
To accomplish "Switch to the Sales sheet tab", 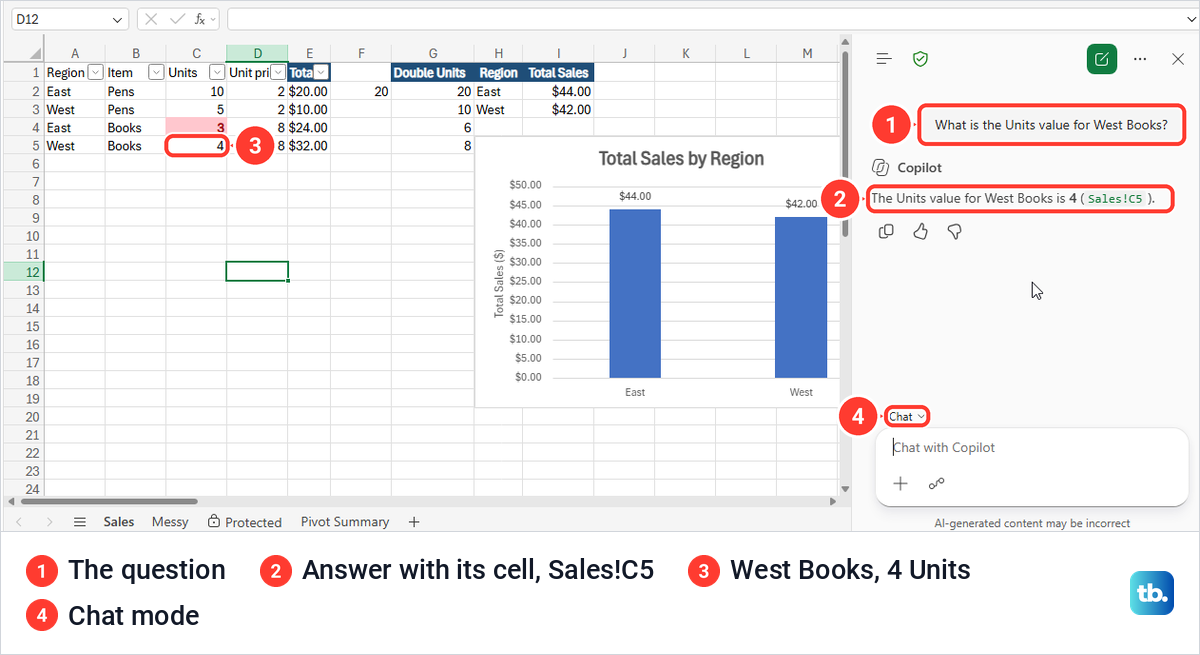I will pos(118,522).
